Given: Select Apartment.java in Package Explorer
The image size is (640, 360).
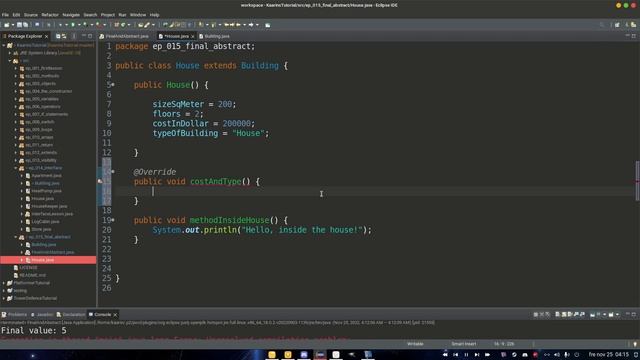Looking at the screenshot, I should click(46, 176).
